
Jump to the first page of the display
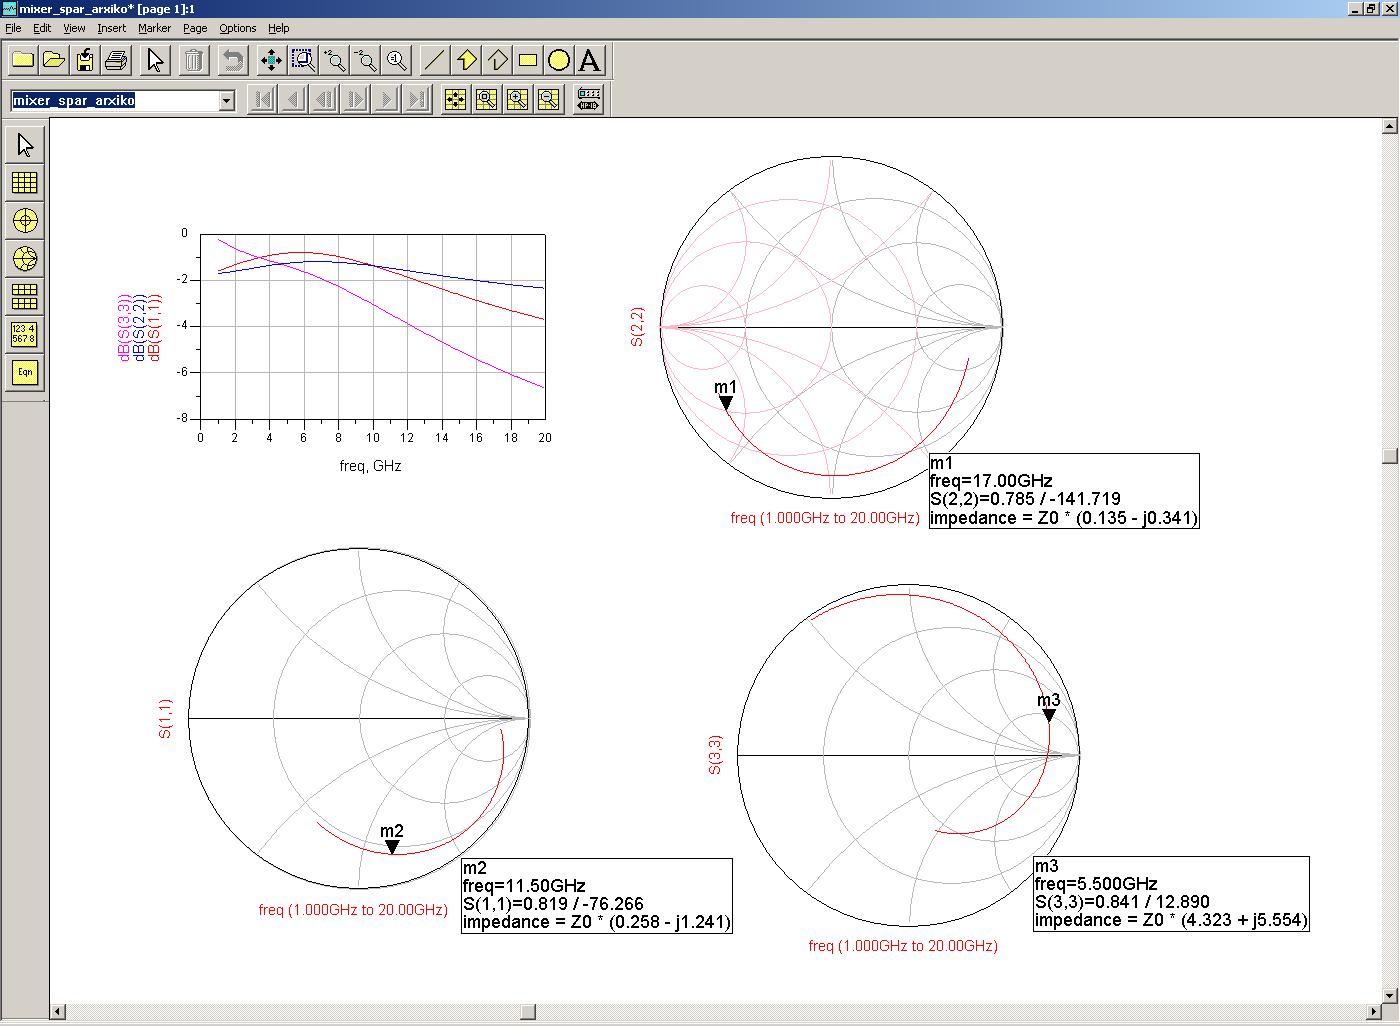coord(262,99)
